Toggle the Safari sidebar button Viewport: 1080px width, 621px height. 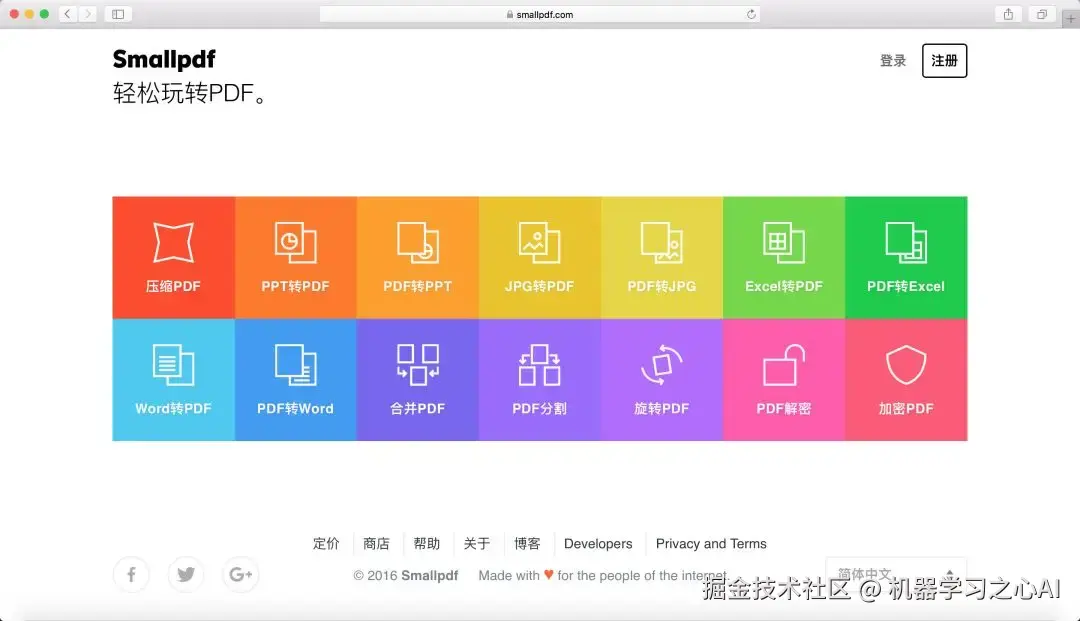click(x=118, y=14)
